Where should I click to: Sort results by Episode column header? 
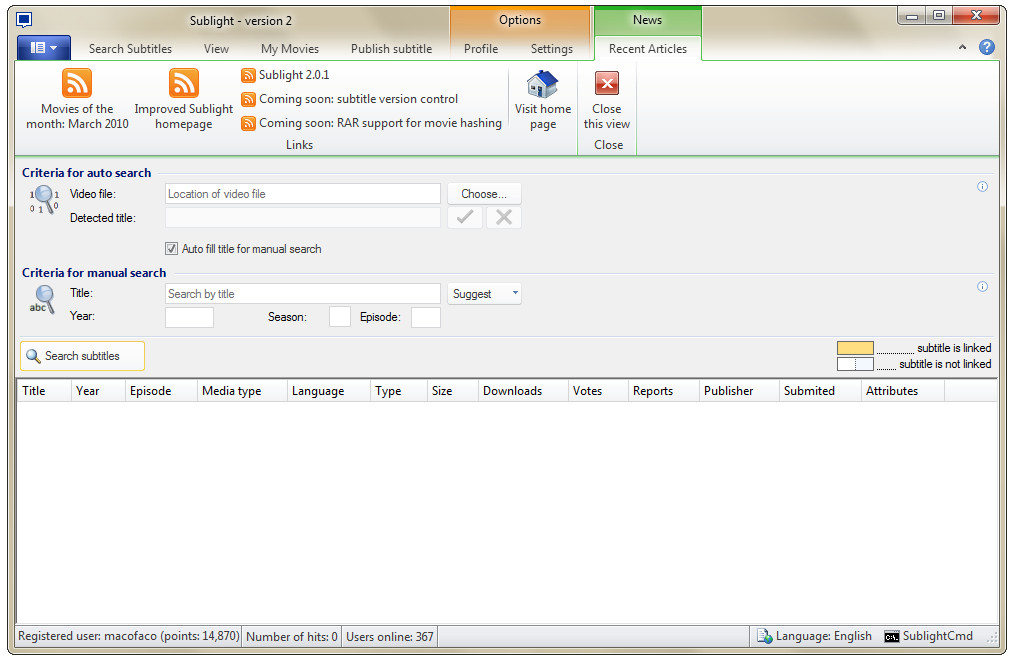pyautogui.click(x=162, y=391)
